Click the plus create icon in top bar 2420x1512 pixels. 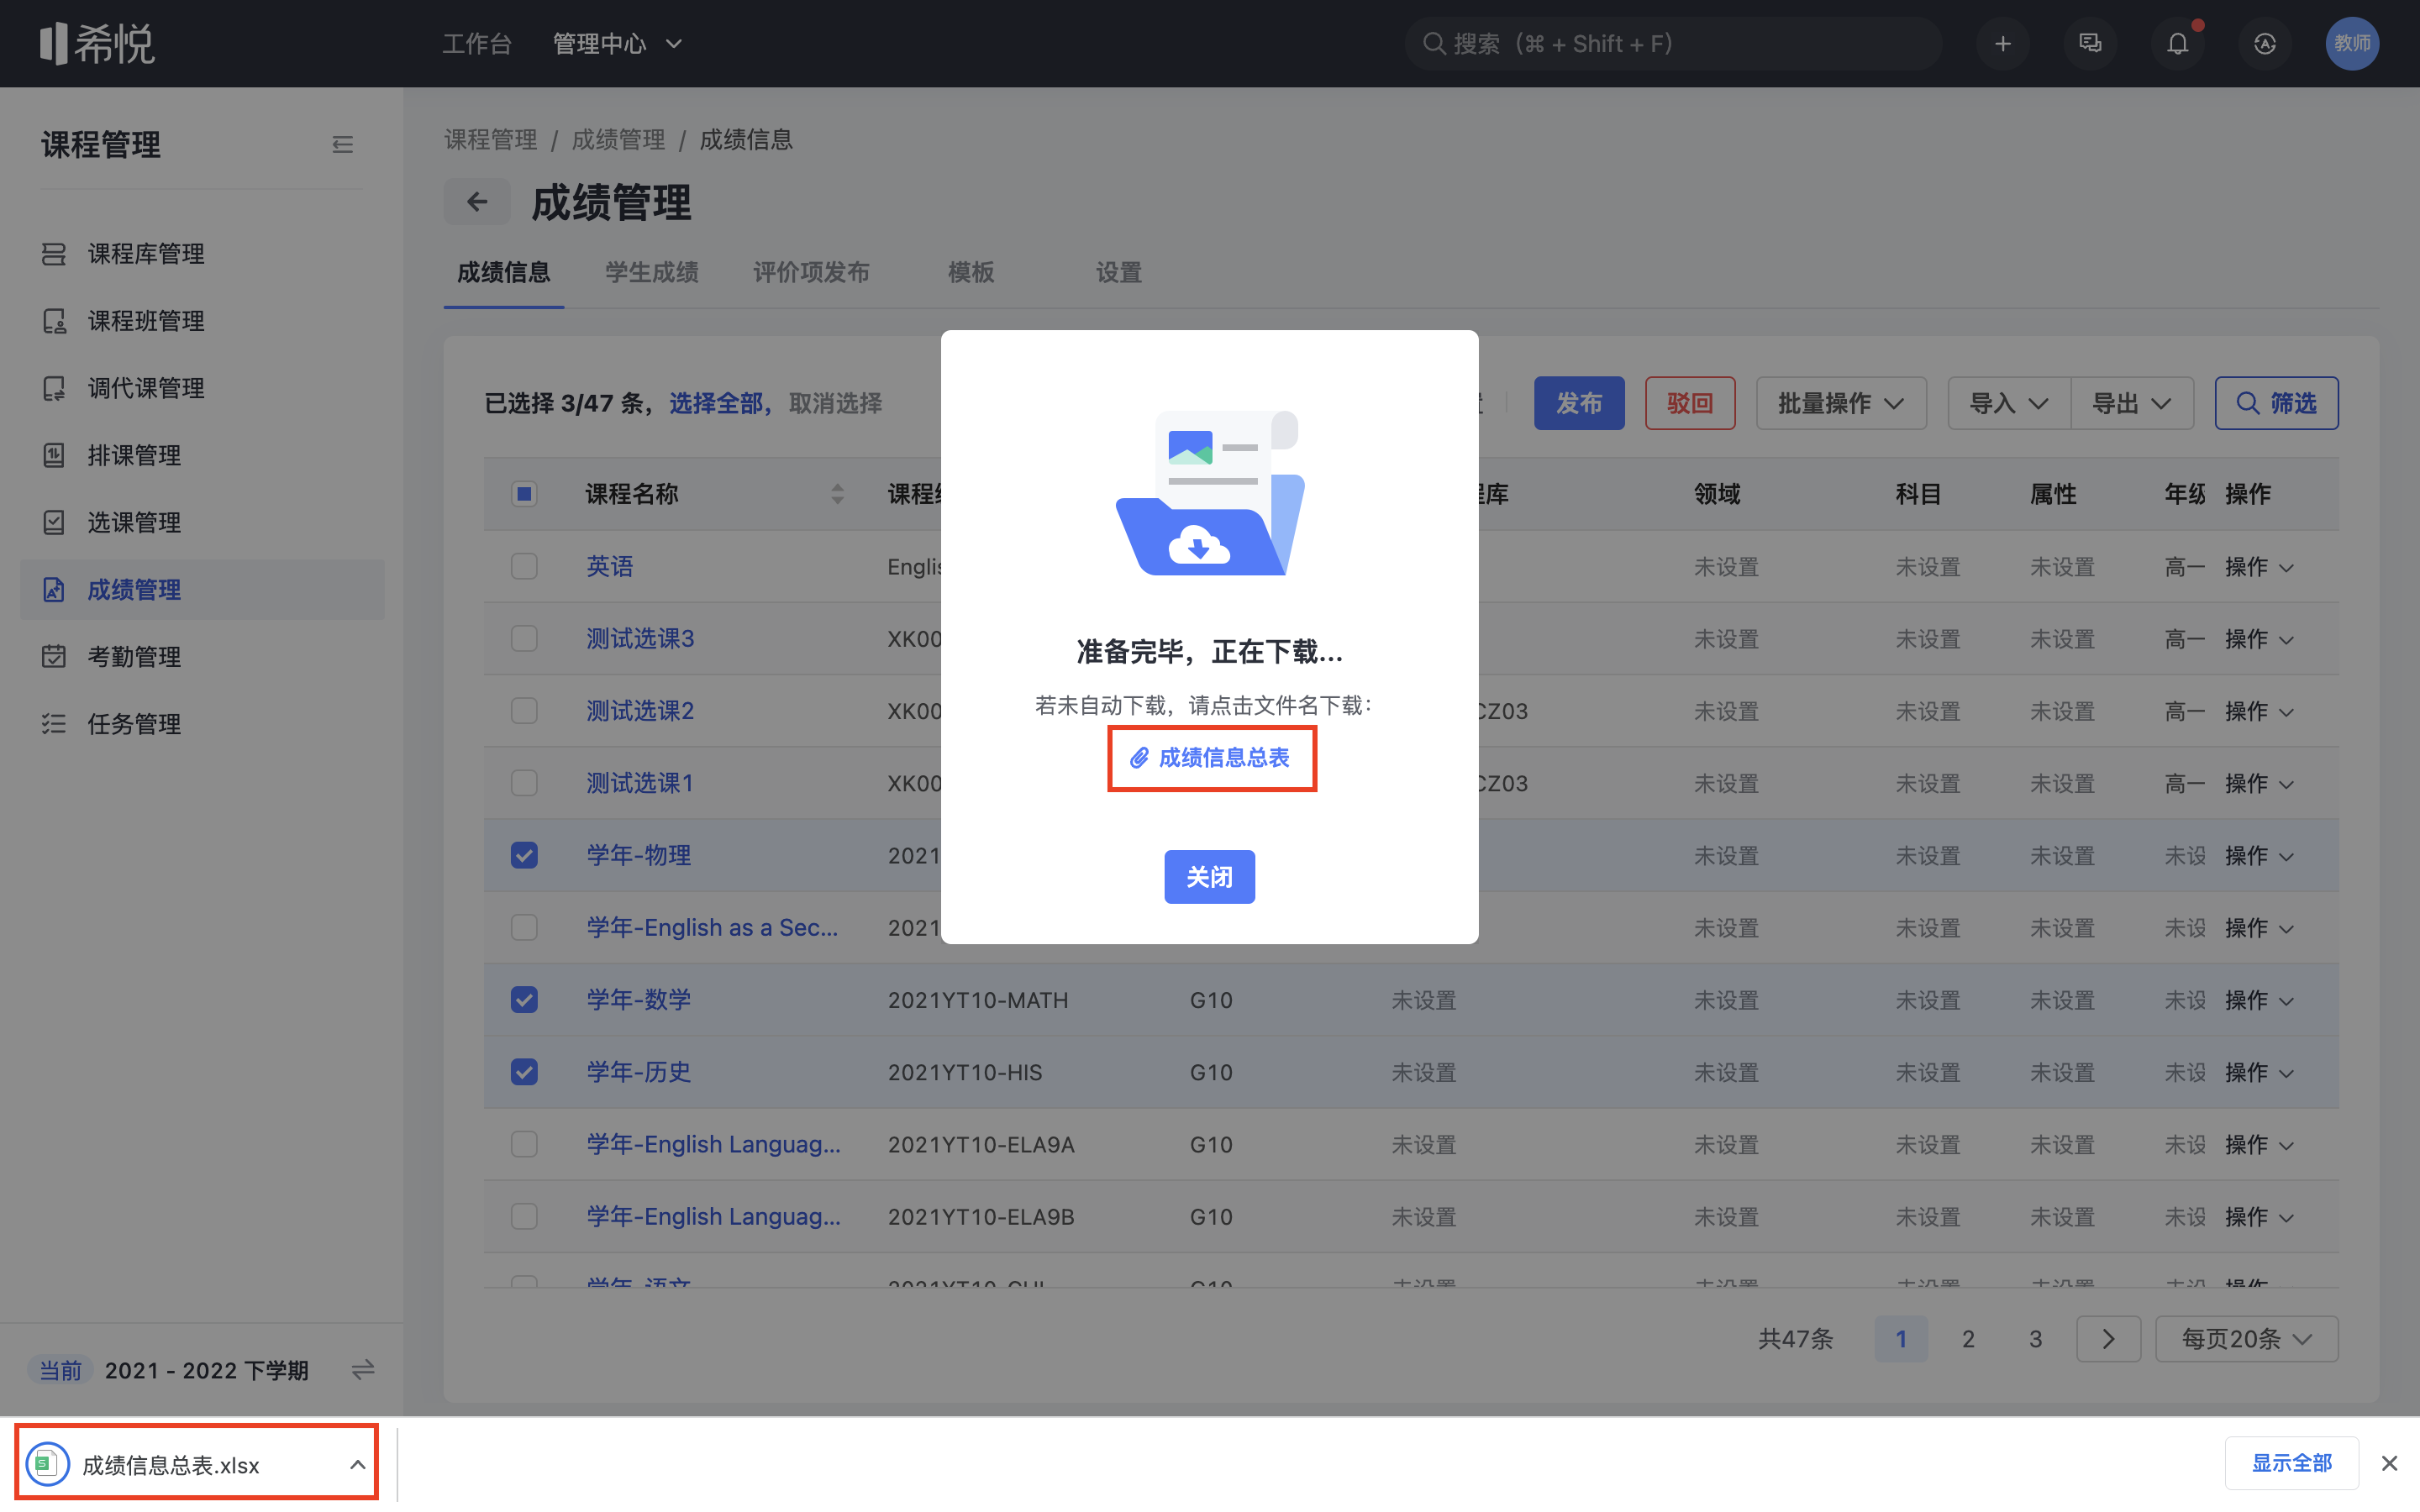point(2003,44)
